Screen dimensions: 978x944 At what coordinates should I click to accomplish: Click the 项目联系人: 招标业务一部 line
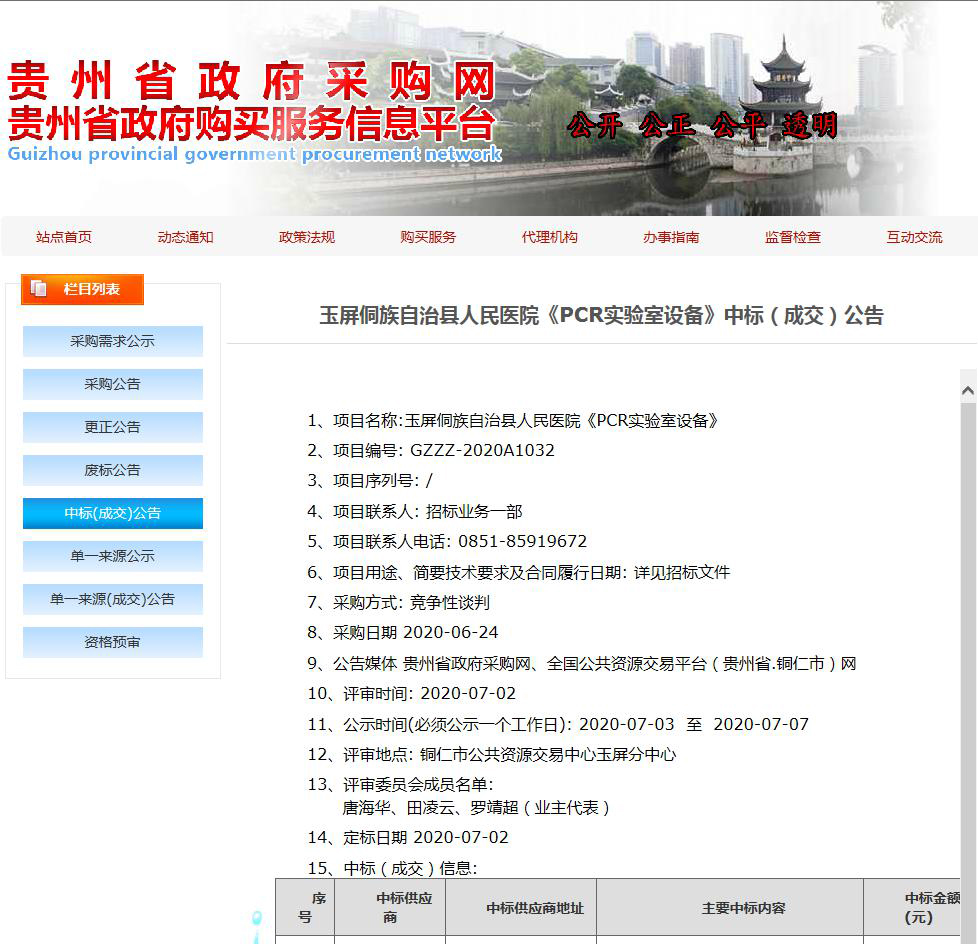pos(415,512)
